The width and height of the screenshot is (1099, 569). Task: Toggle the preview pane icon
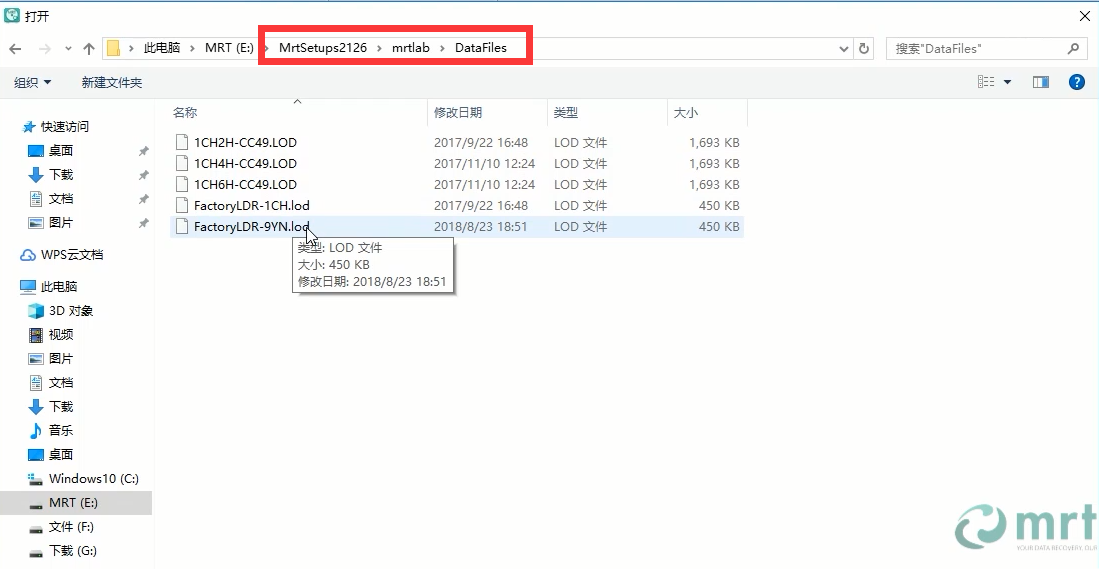pos(1041,82)
